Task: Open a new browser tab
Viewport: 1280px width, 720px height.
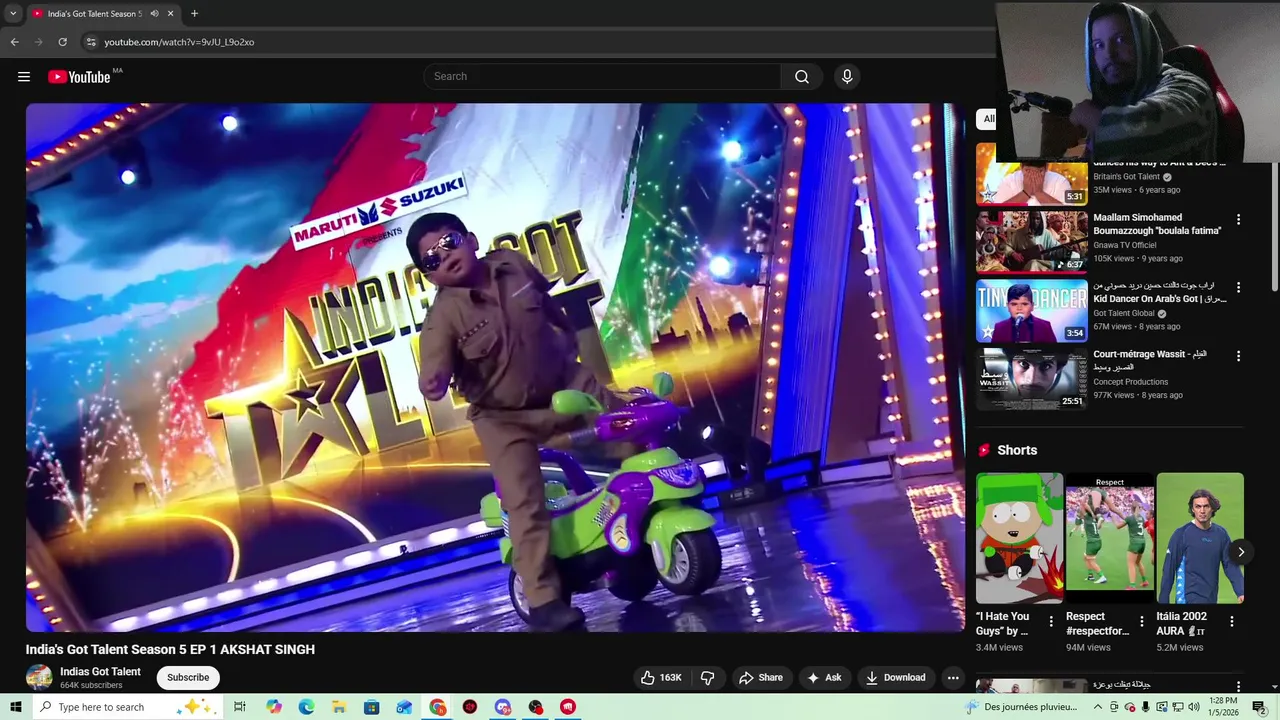Action: click(x=194, y=14)
